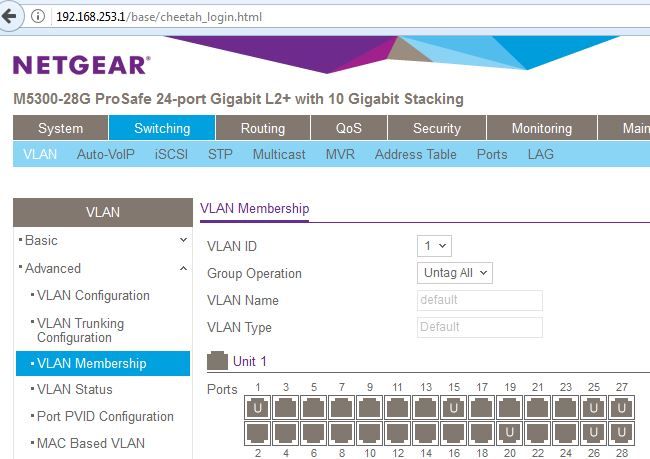Toggle port 7 membership

coord(342,407)
